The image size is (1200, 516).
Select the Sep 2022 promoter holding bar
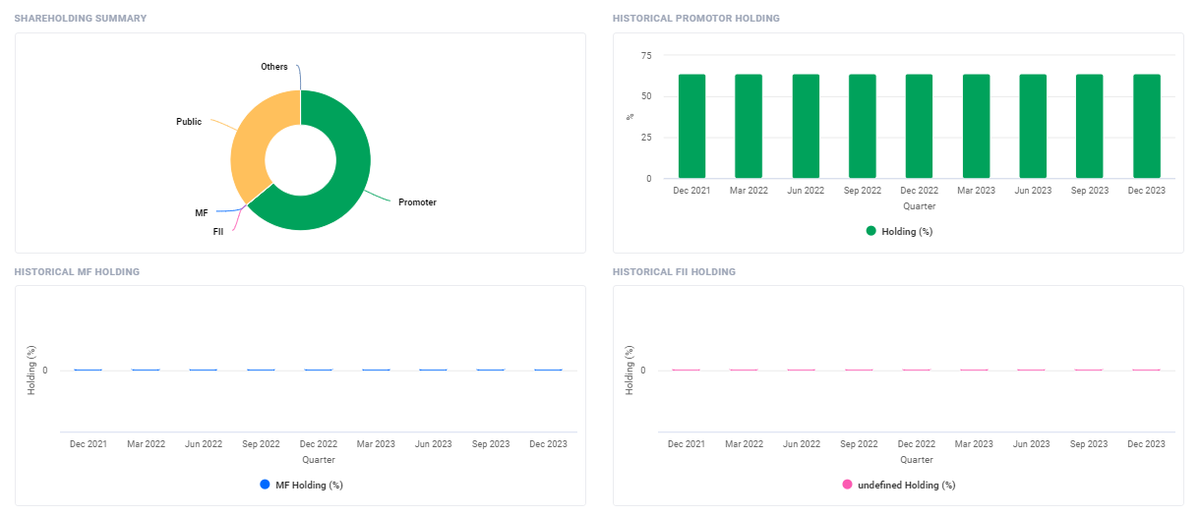pos(863,126)
